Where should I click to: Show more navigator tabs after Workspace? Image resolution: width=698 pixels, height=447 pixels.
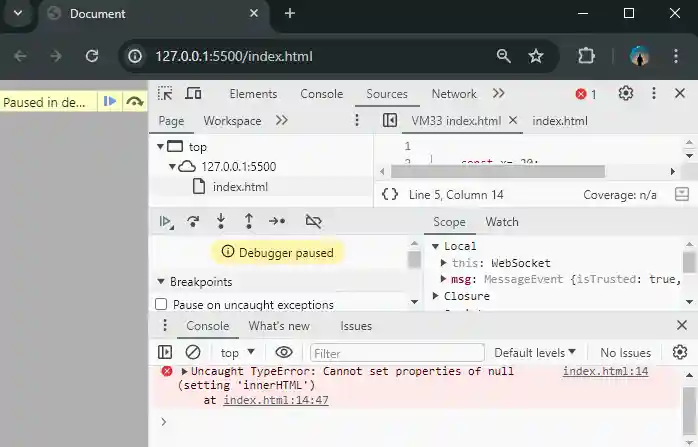282,120
